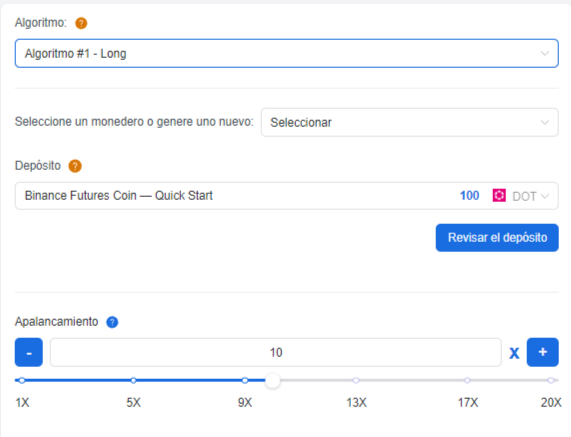Expand the Seleccionar wallet dropdown
This screenshot has width=571, height=437.
[x=410, y=122]
